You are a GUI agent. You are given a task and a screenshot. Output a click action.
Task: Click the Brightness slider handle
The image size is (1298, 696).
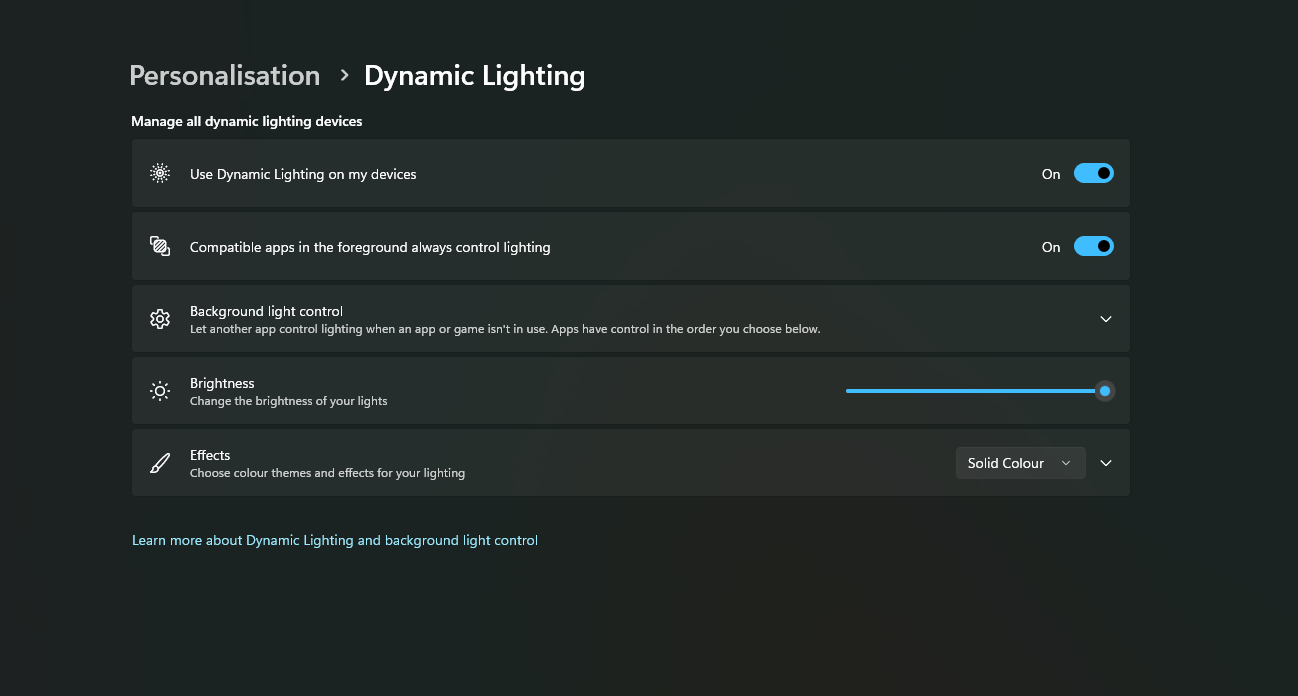tap(1104, 391)
